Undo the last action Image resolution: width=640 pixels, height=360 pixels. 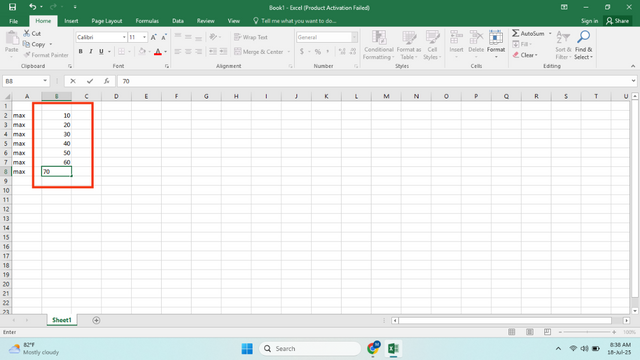click(32, 7)
